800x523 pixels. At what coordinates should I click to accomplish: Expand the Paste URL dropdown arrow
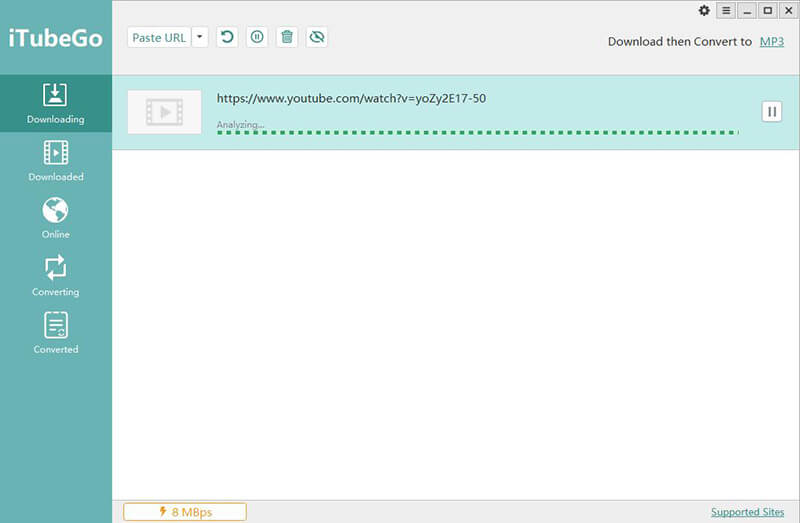coord(200,37)
